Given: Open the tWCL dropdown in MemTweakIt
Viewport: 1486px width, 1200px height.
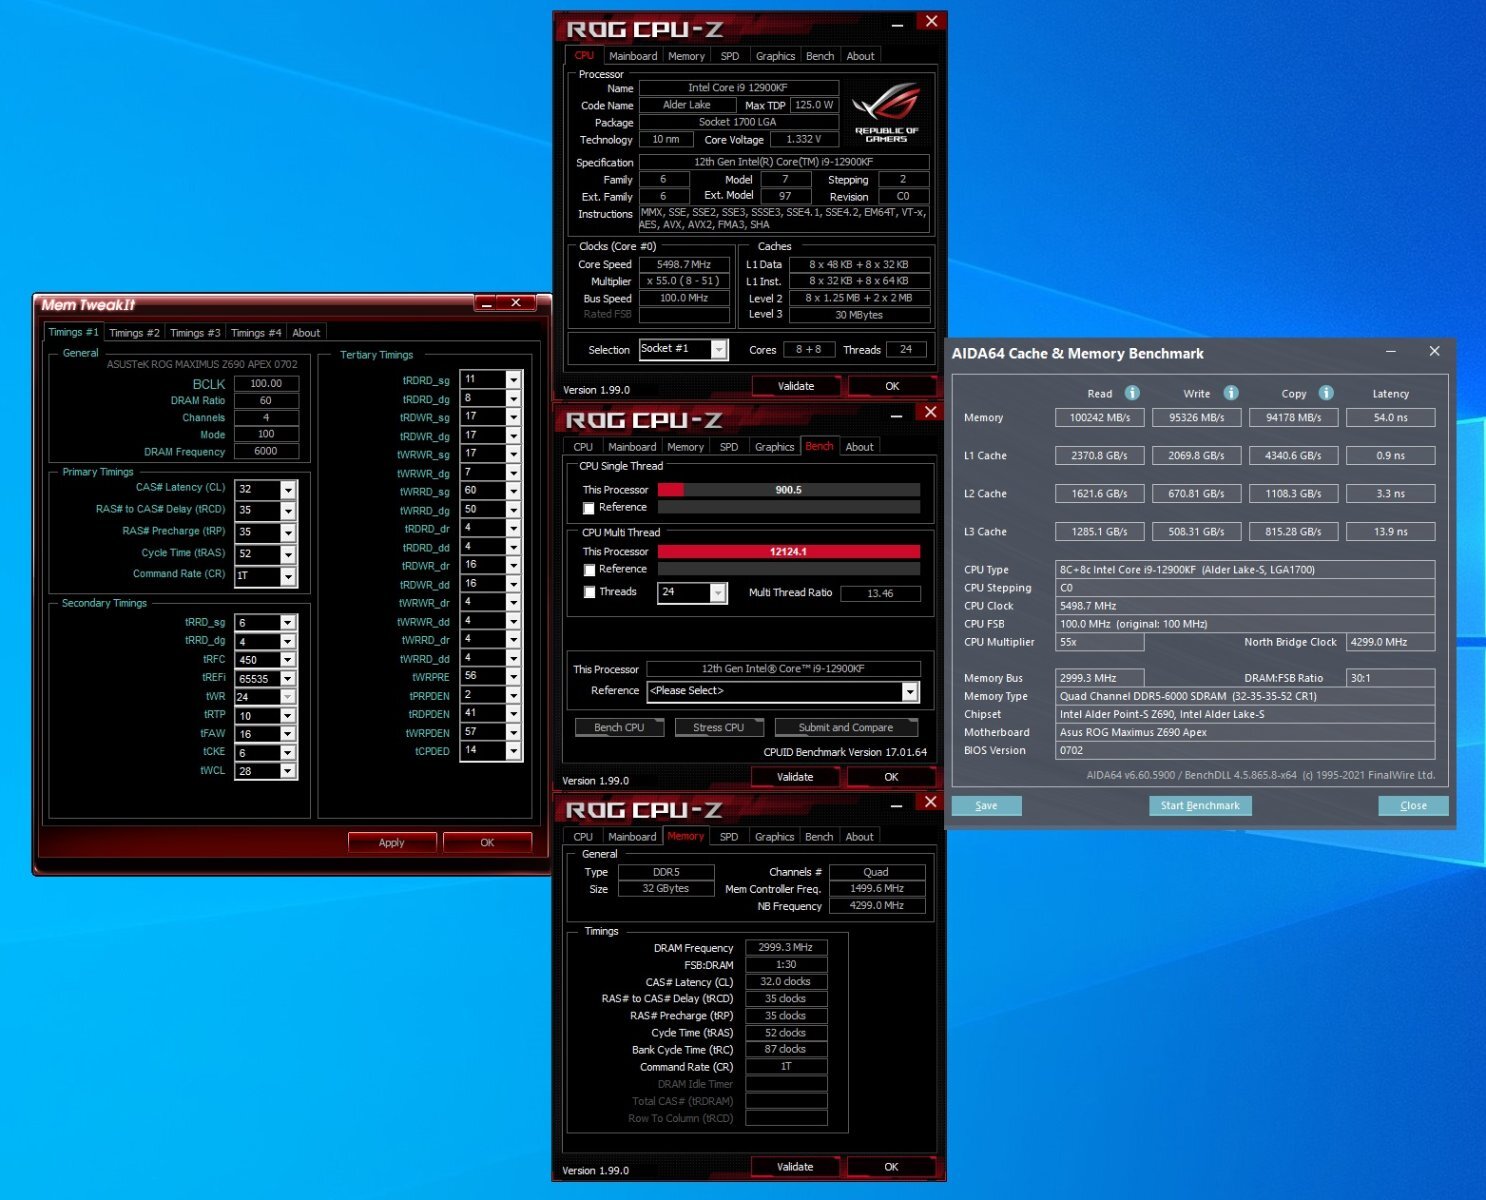Looking at the screenshot, I should 288,772.
